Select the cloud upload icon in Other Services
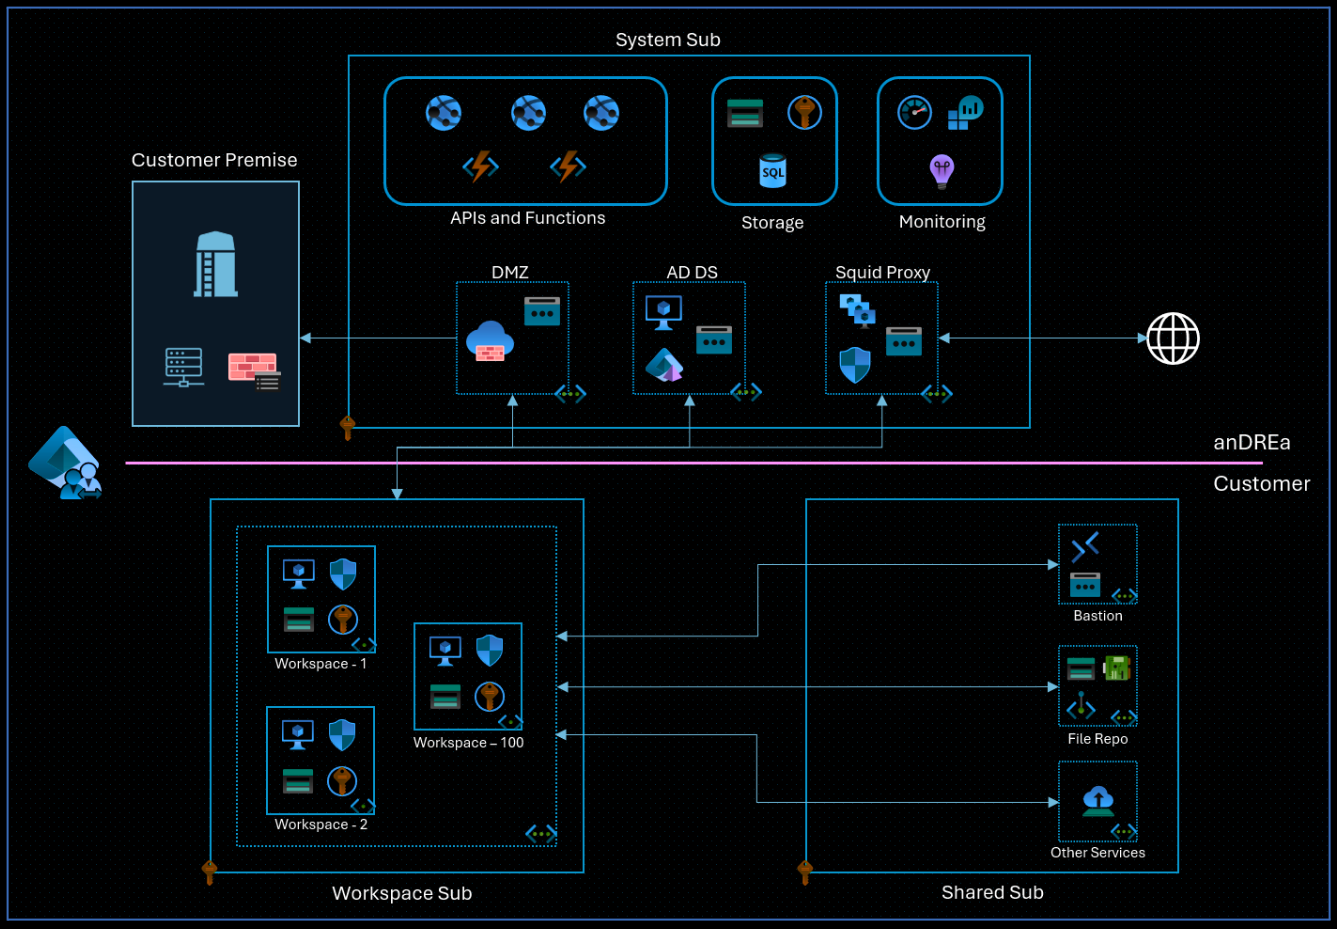Screen dimensions: 1337x929 click(1098, 801)
